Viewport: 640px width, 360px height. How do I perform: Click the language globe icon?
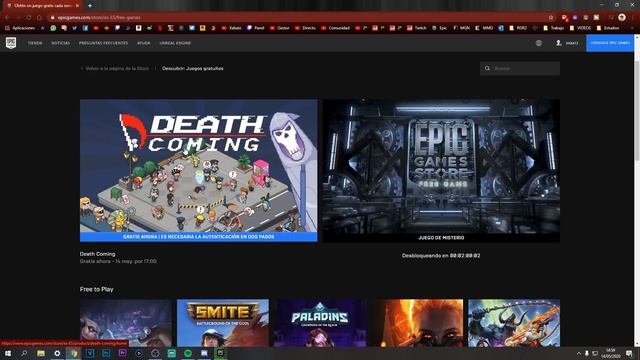tap(539, 43)
